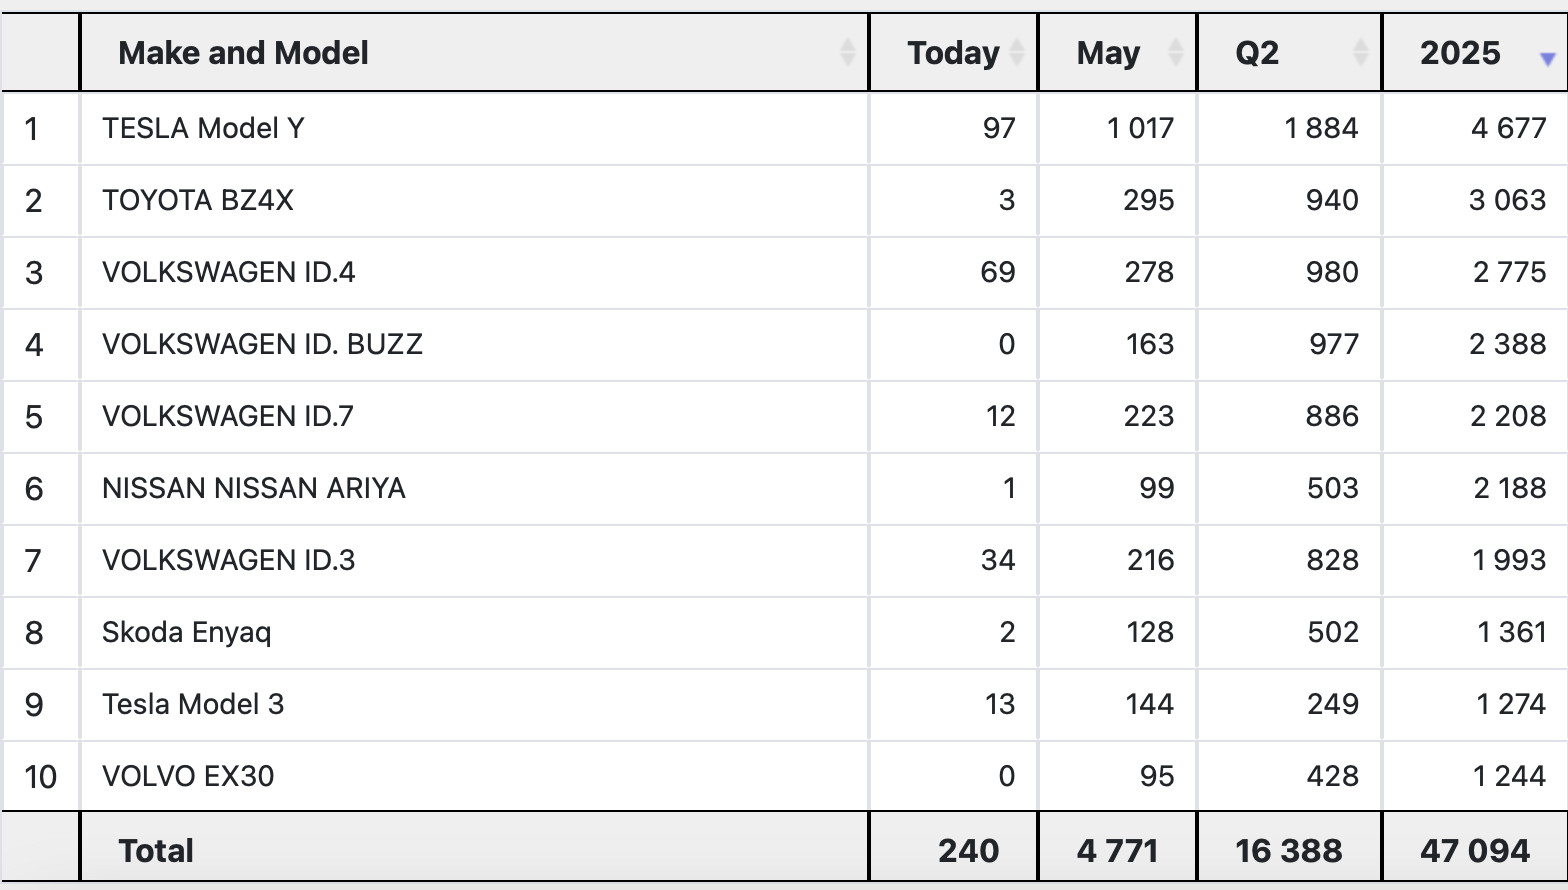Click the Skoda Enyaq row
Screen dimensions: 1568x890
point(784,632)
